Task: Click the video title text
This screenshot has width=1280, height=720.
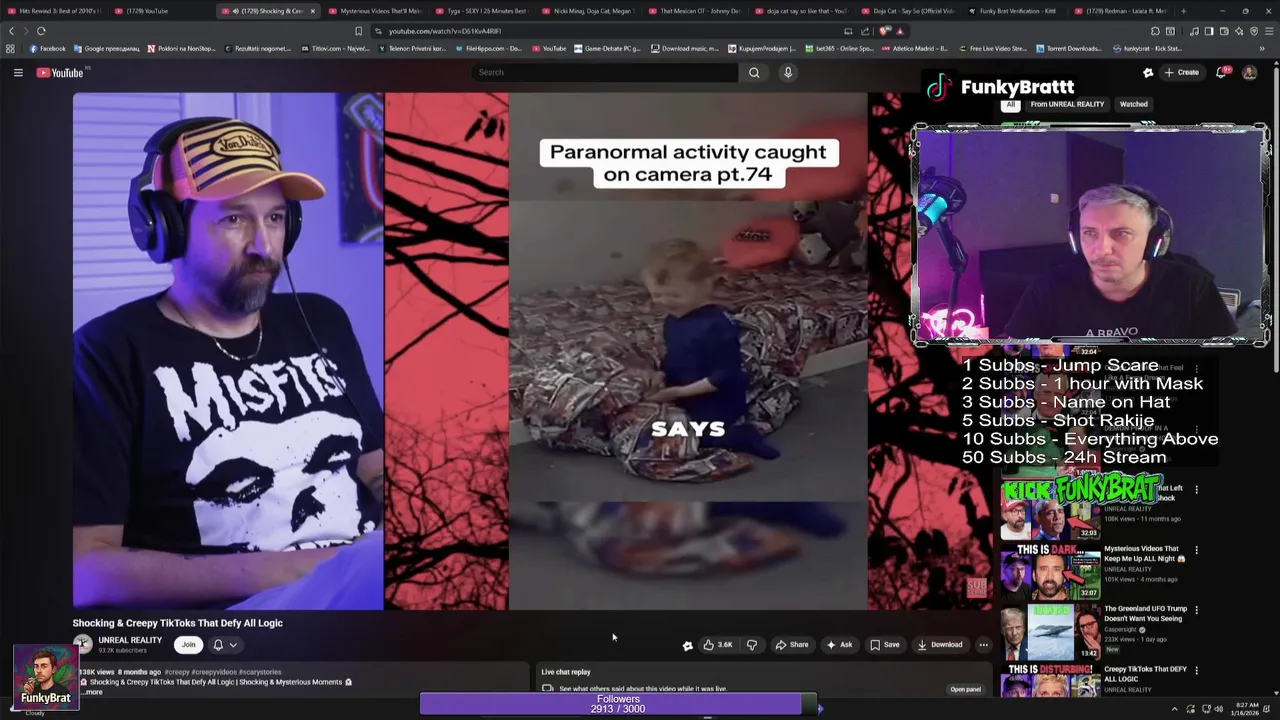Action: coord(177,623)
